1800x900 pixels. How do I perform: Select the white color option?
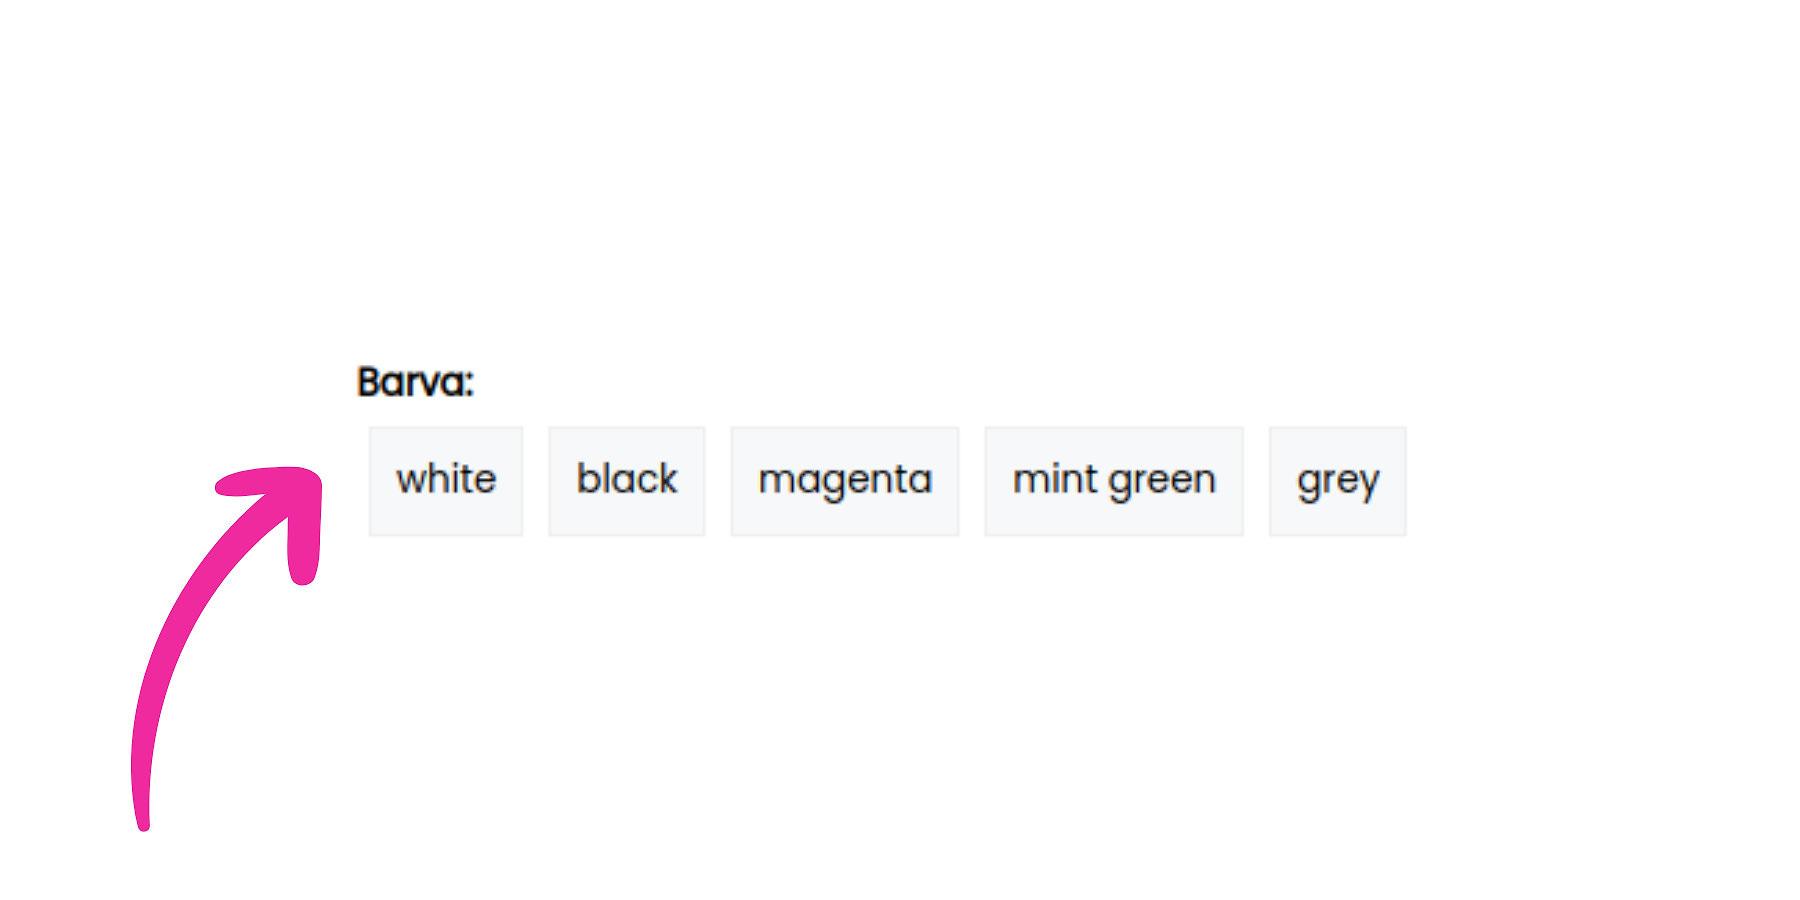coord(446,481)
